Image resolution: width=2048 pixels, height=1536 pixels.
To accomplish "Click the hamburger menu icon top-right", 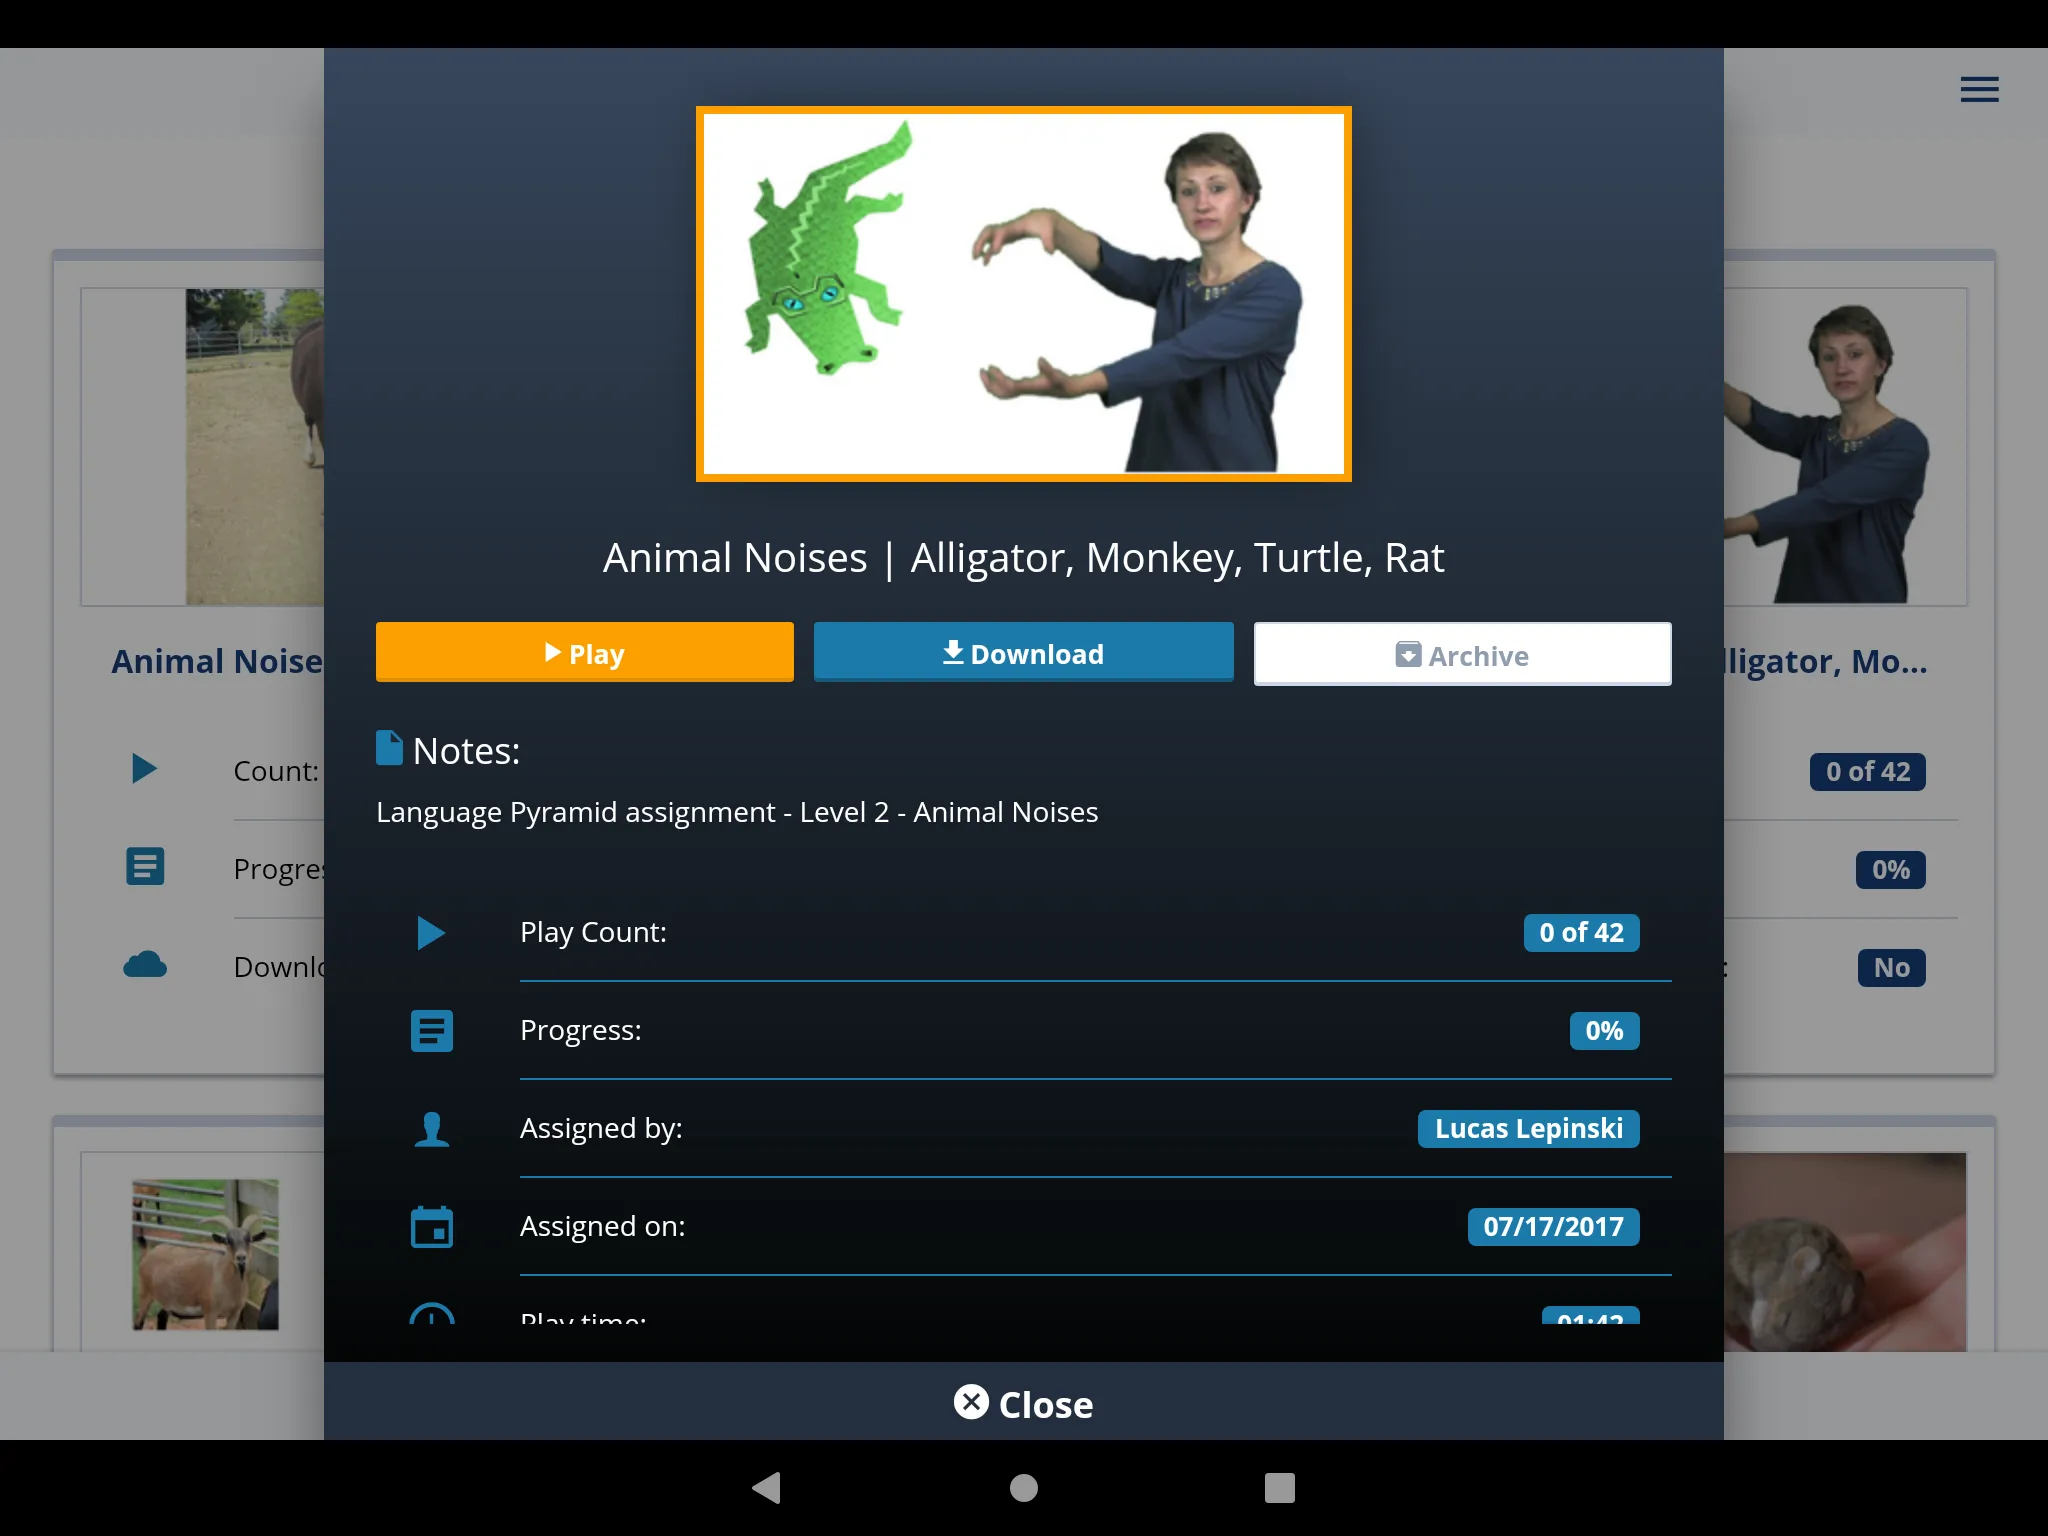I will (x=1980, y=89).
